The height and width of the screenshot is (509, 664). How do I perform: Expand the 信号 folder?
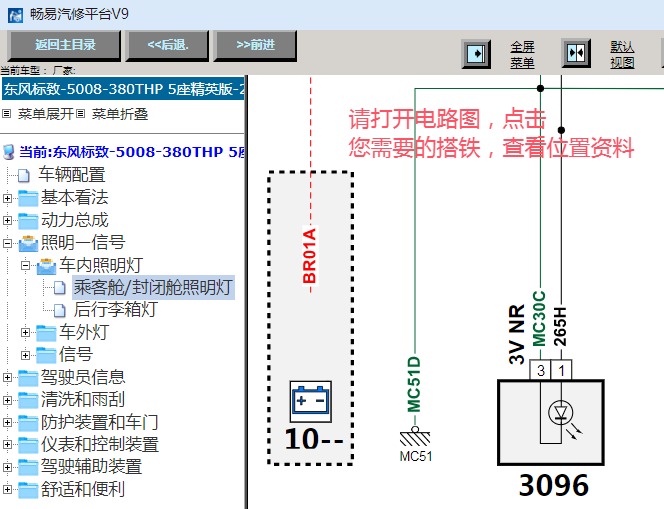25,355
